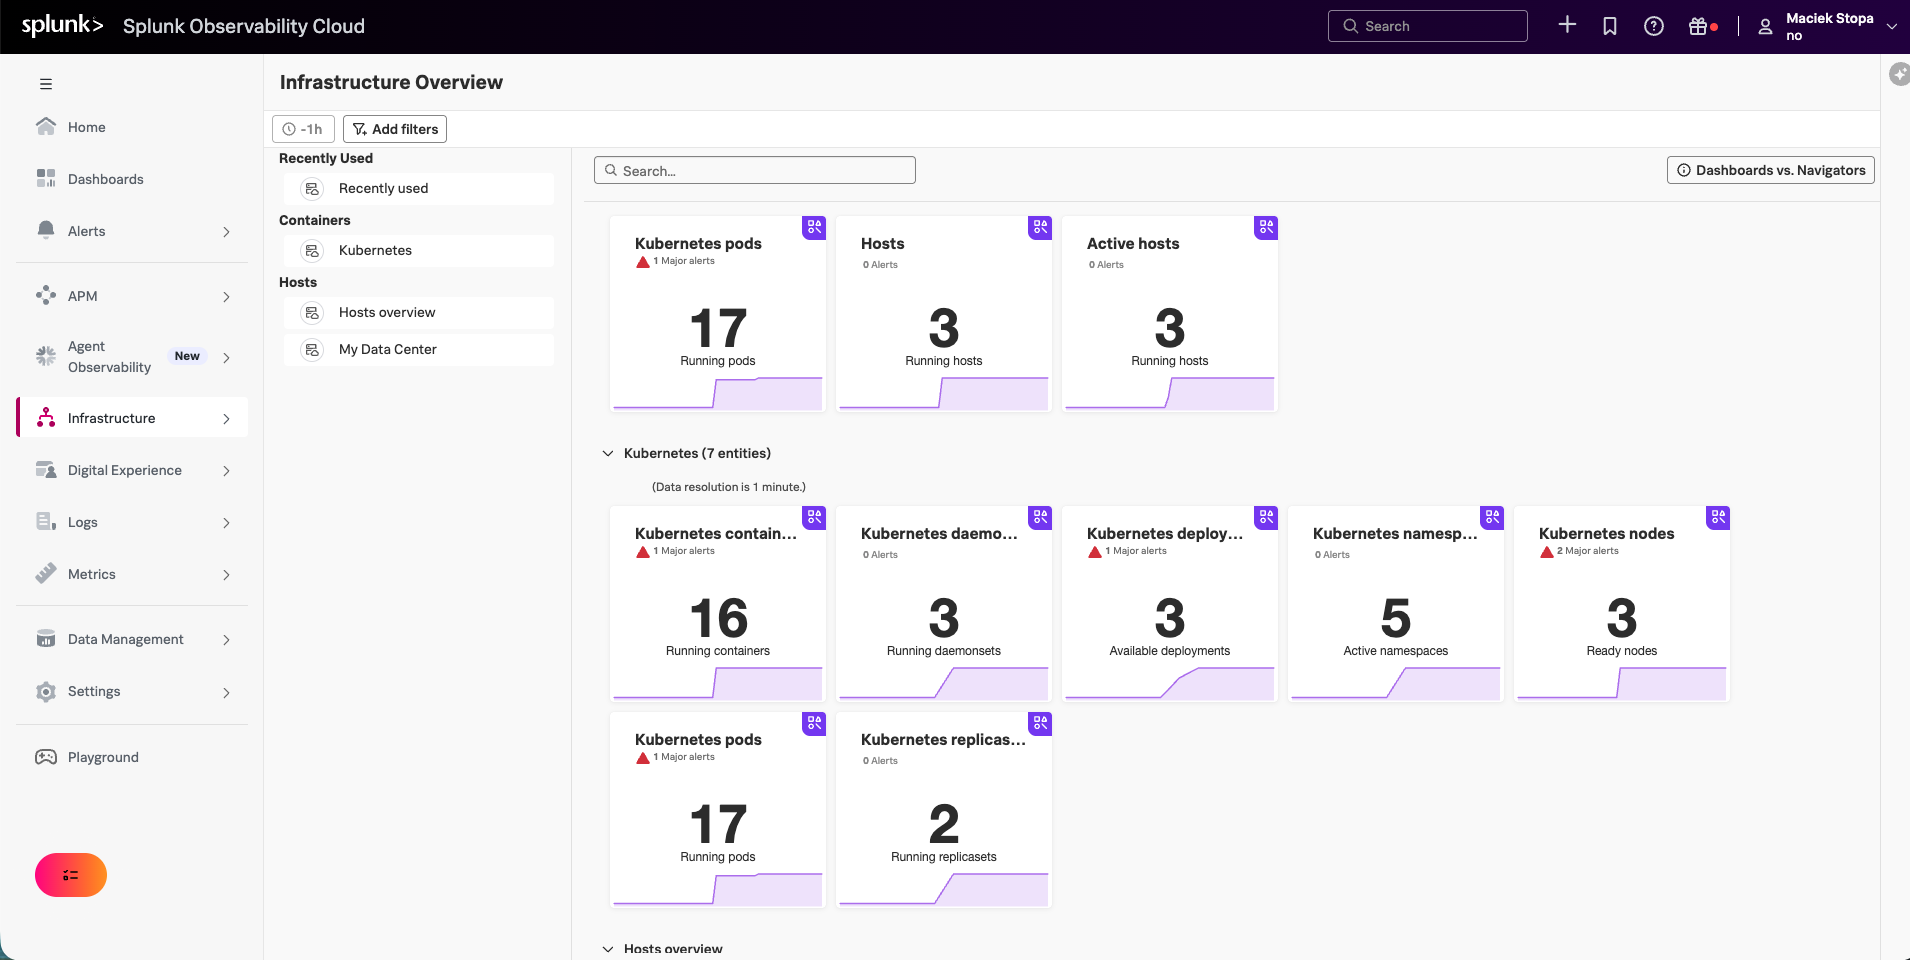Open the bookmarks icon in the top bar
The width and height of the screenshot is (1910, 960).
(x=1610, y=26)
